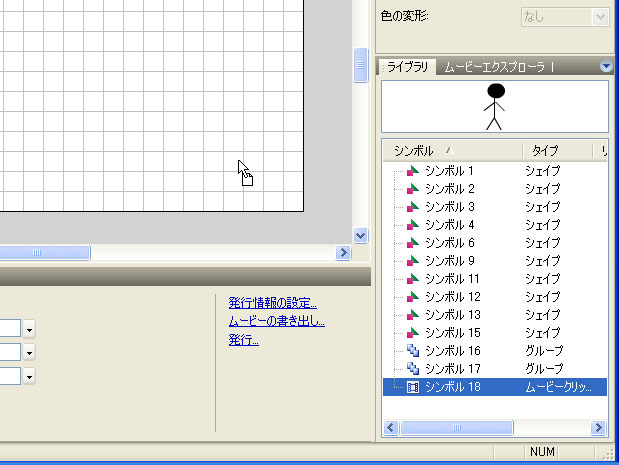Click the canvas scroll right arrow
The height and width of the screenshot is (465, 619).
343,252
